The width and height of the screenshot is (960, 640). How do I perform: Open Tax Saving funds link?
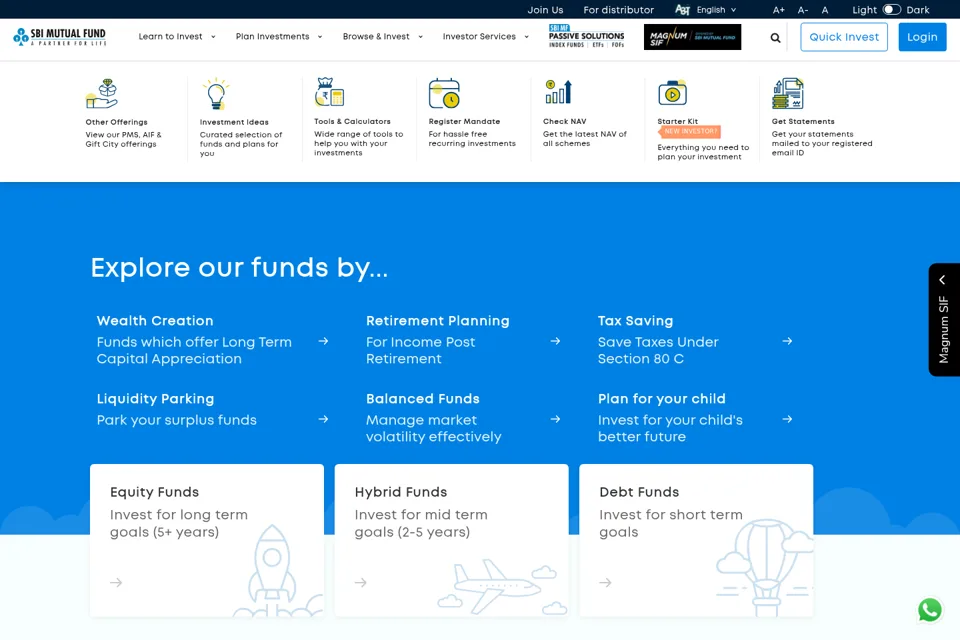tap(636, 321)
